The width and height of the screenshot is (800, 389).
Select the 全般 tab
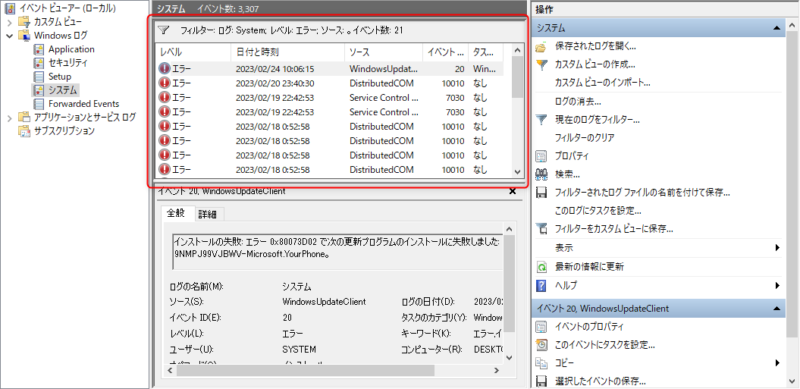[177, 213]
